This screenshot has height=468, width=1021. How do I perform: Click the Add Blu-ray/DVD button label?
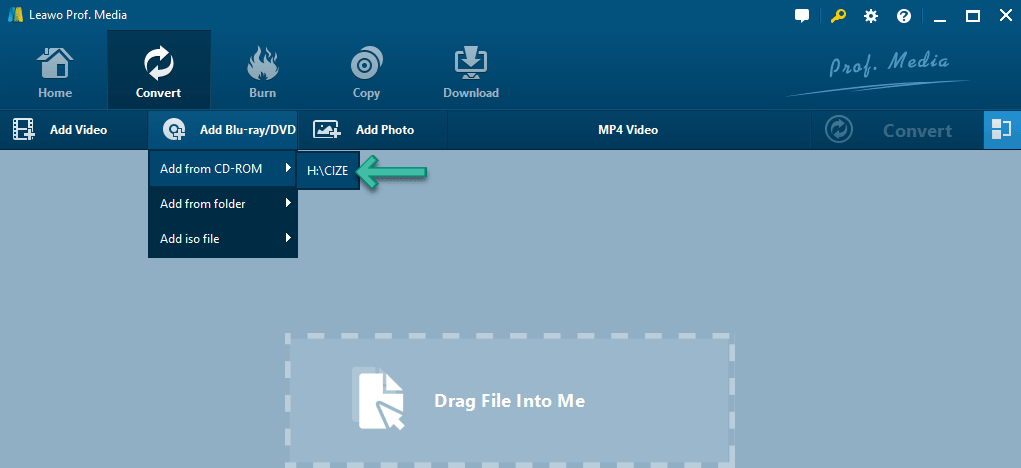(x=247, y=130)
